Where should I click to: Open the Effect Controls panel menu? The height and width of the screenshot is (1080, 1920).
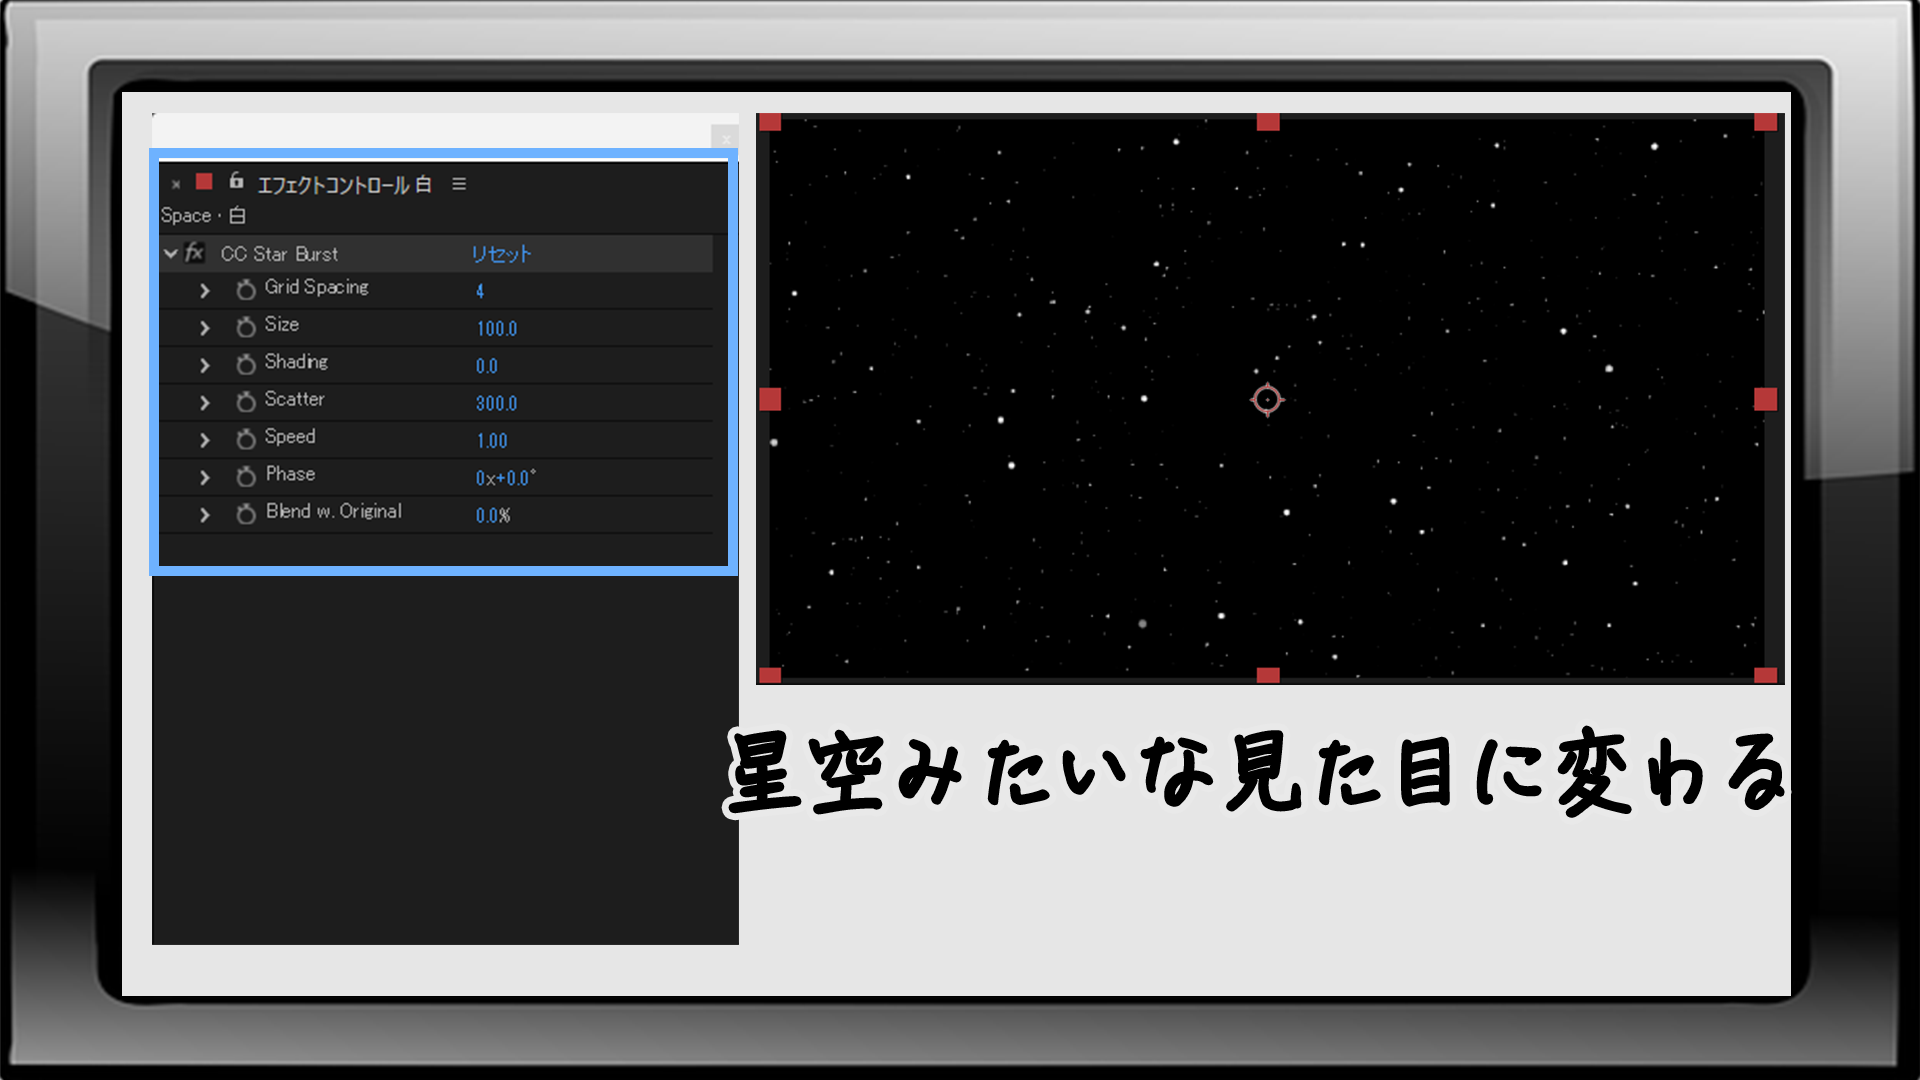pyautogui.click(x=459, y=184)
